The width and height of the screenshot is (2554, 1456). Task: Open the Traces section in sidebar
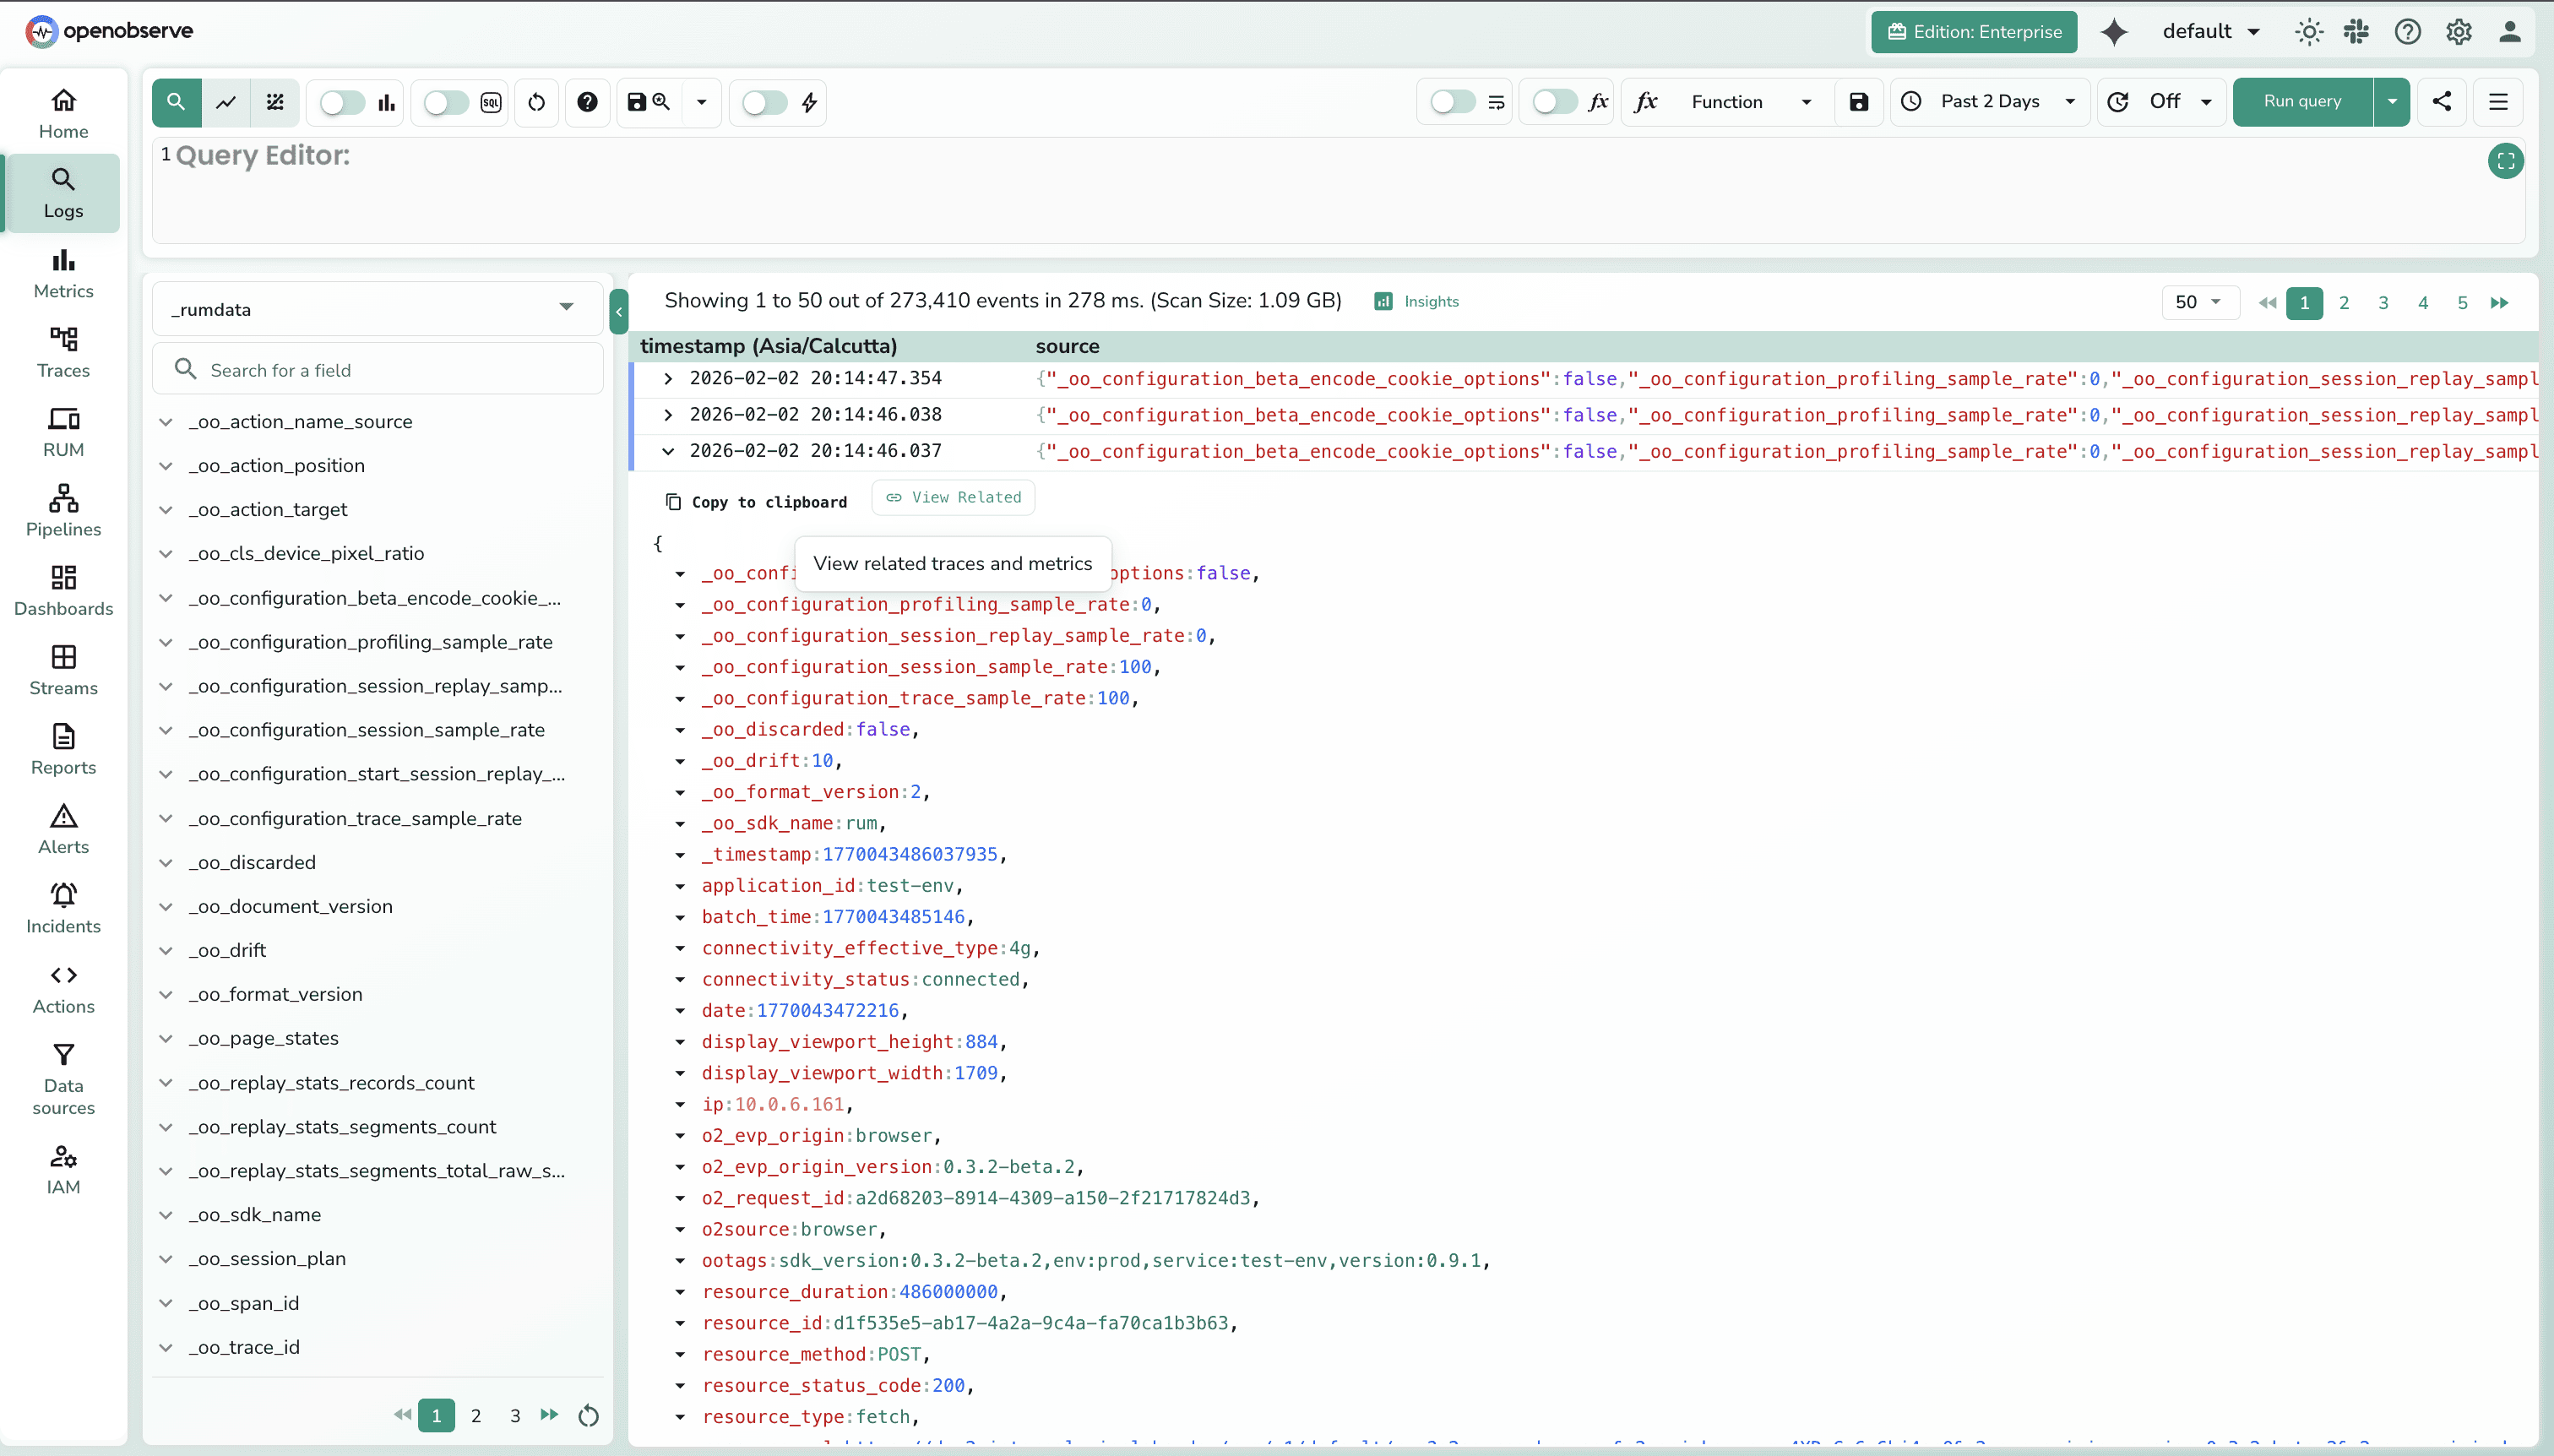pyautogui.click(x=62, y=352)
